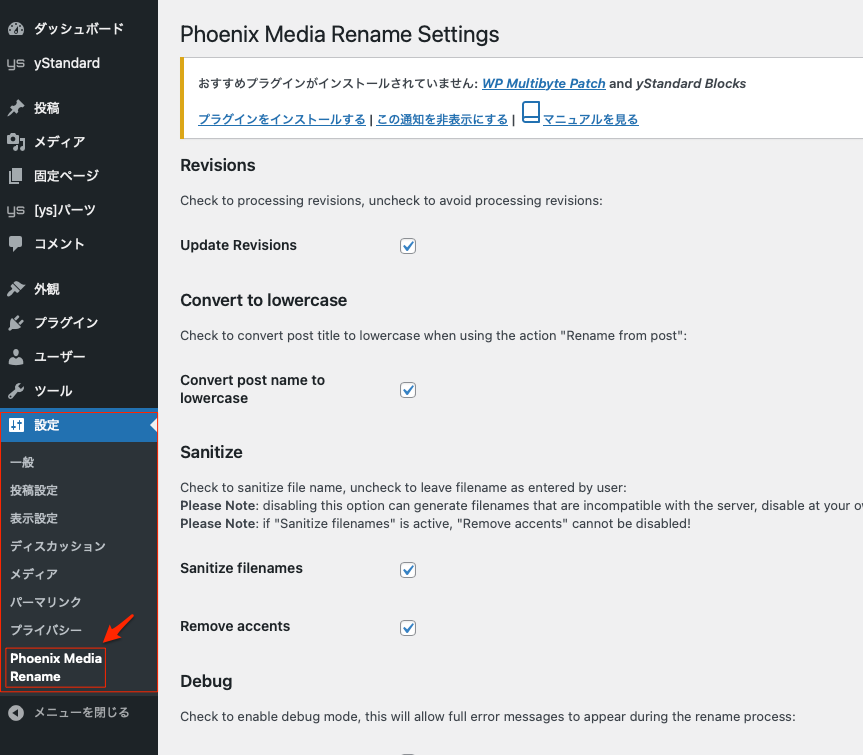863x755 pixels.
Task: Click the dashboard gauge icon
Action: (x=16, y=29)
